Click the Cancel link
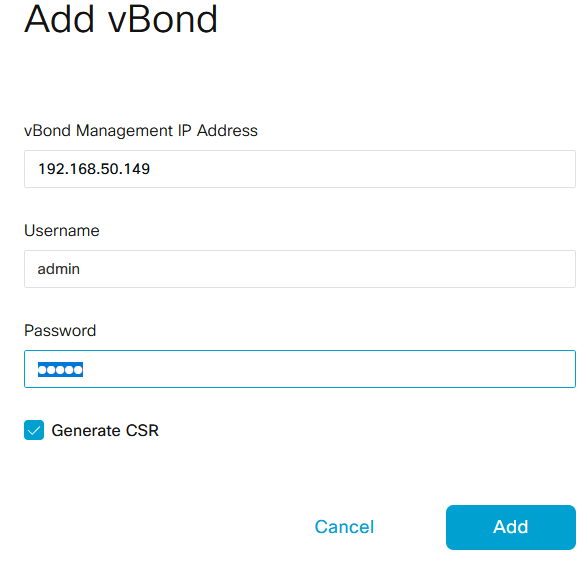Viewport: 588px width, 565px height. coord(344,527)
